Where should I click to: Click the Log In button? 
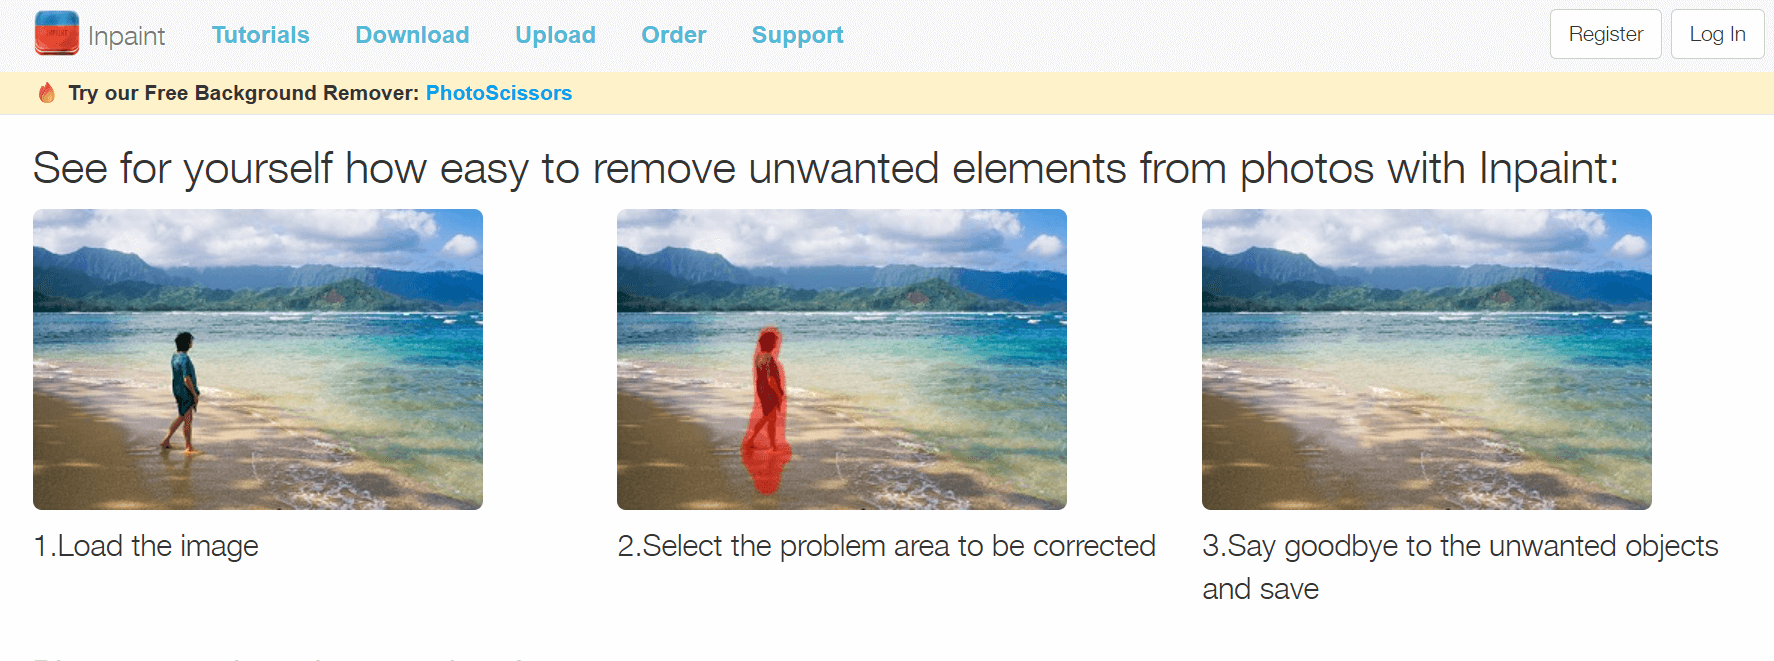1717,33
